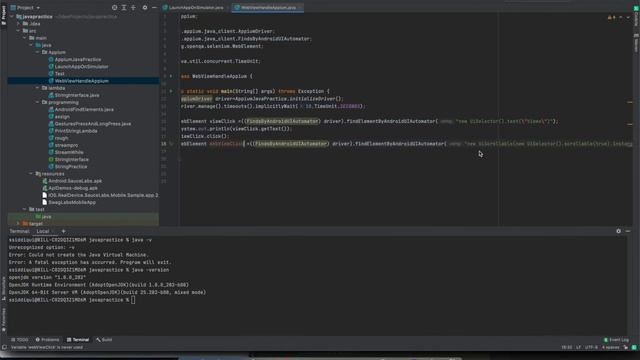
Task: Click the locate-in-project target icon
Action: tap(115, 7)
